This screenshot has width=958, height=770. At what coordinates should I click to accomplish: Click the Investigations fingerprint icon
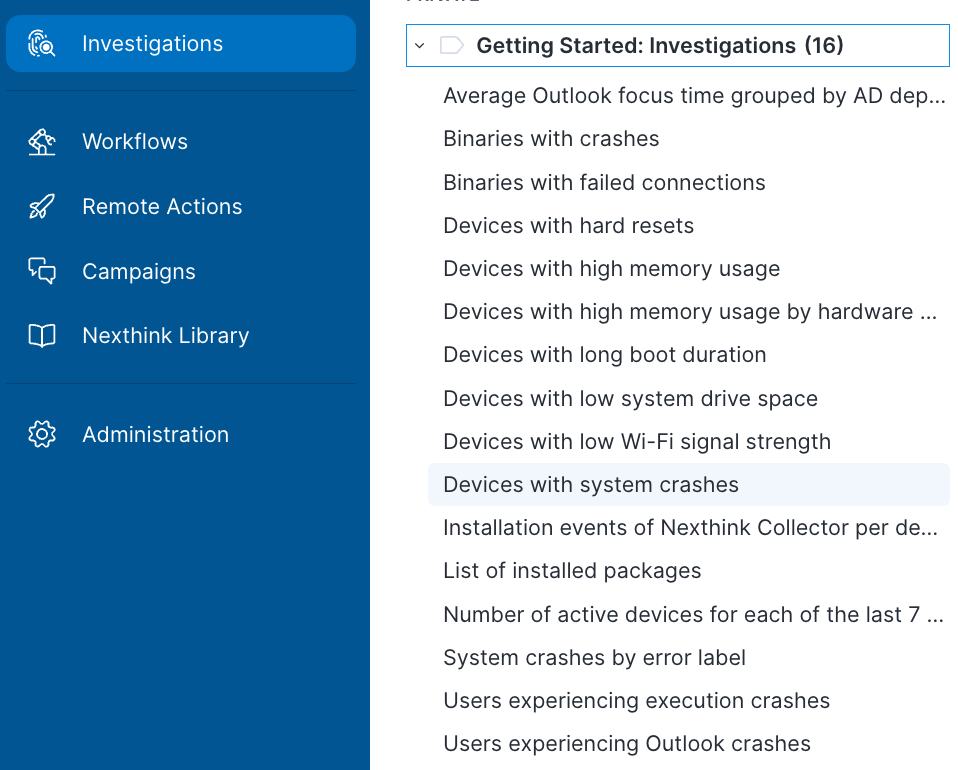pyautogui.click(x=42, y=44)
